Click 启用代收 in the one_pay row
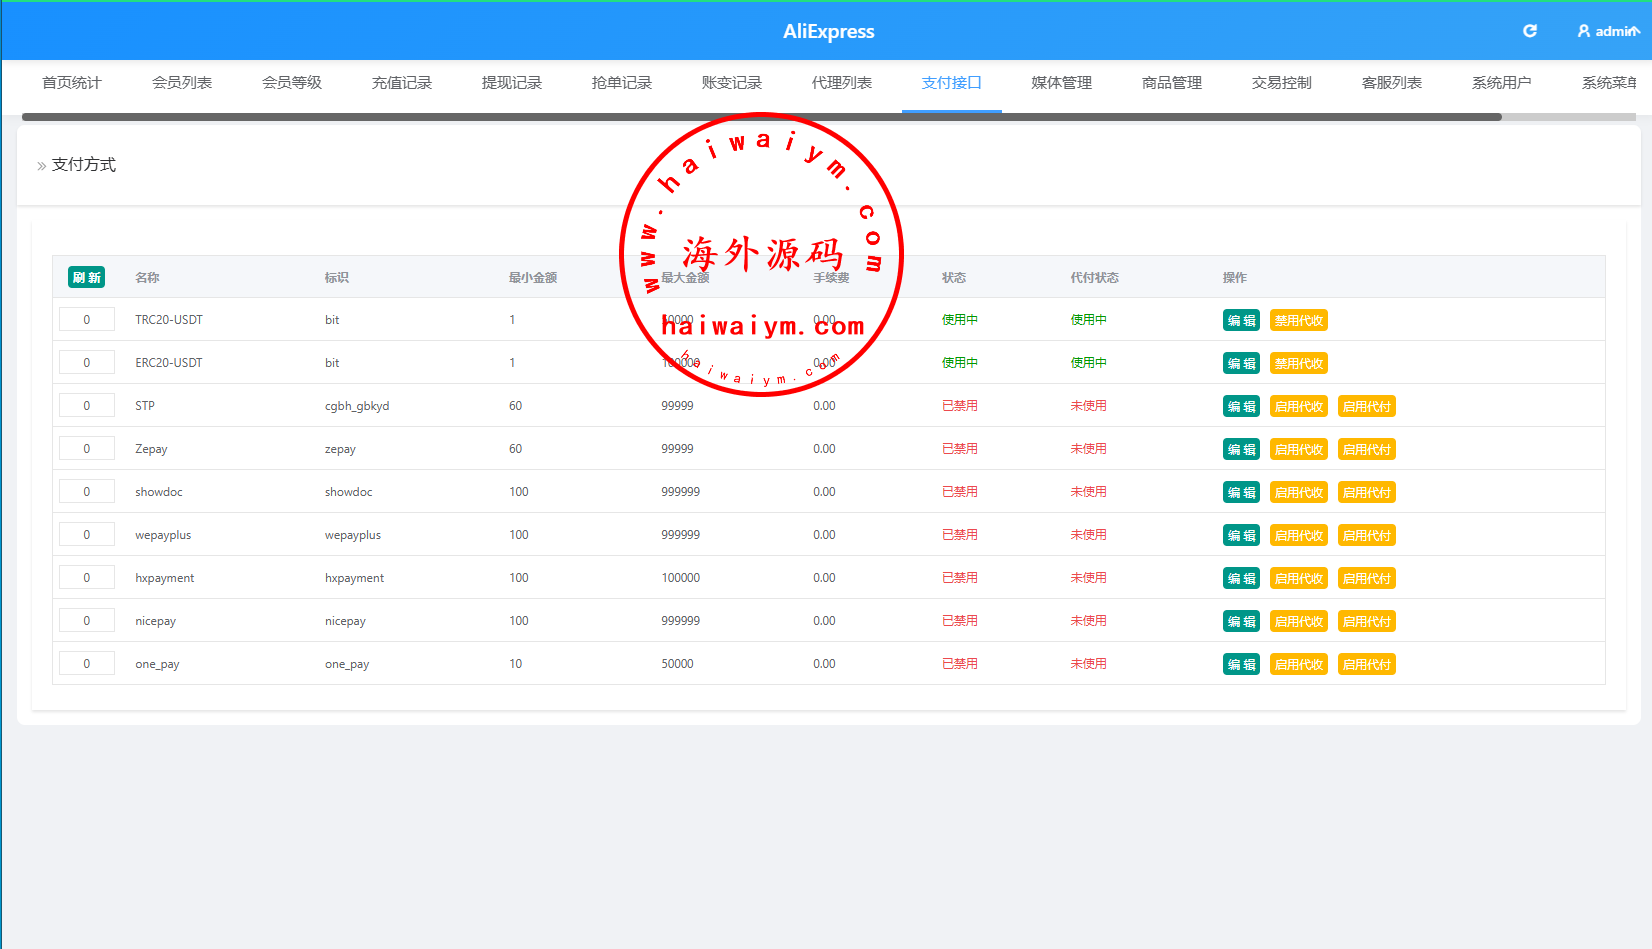Screen dimensions: 1652x949 coord(1299,664)
